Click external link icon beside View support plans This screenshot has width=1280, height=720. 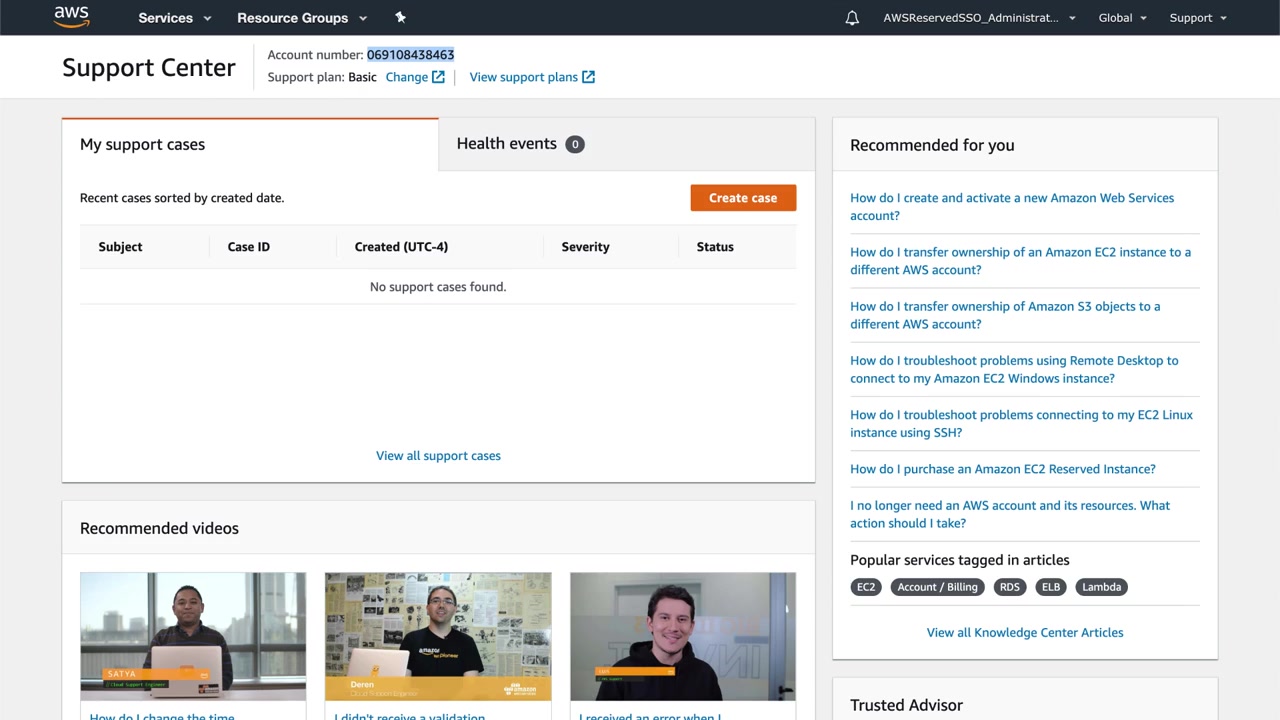click(x=588, y=77)
